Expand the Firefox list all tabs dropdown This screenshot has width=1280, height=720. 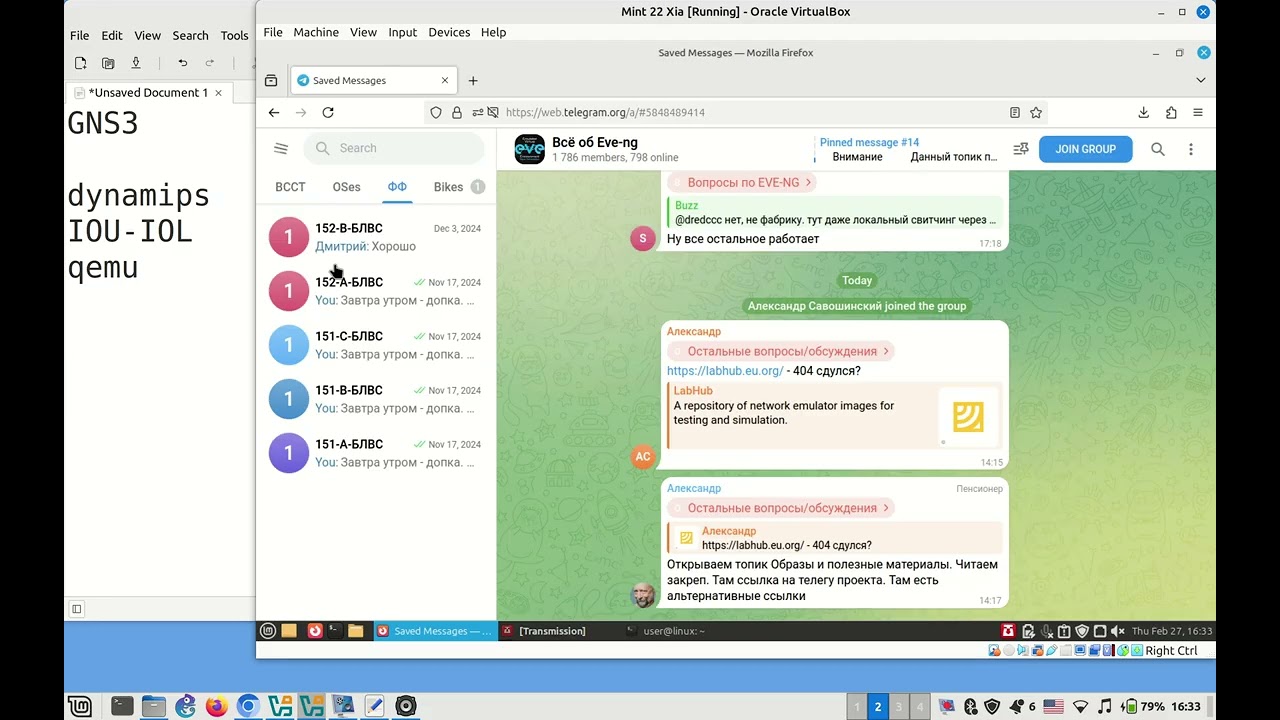point(1201,80)
